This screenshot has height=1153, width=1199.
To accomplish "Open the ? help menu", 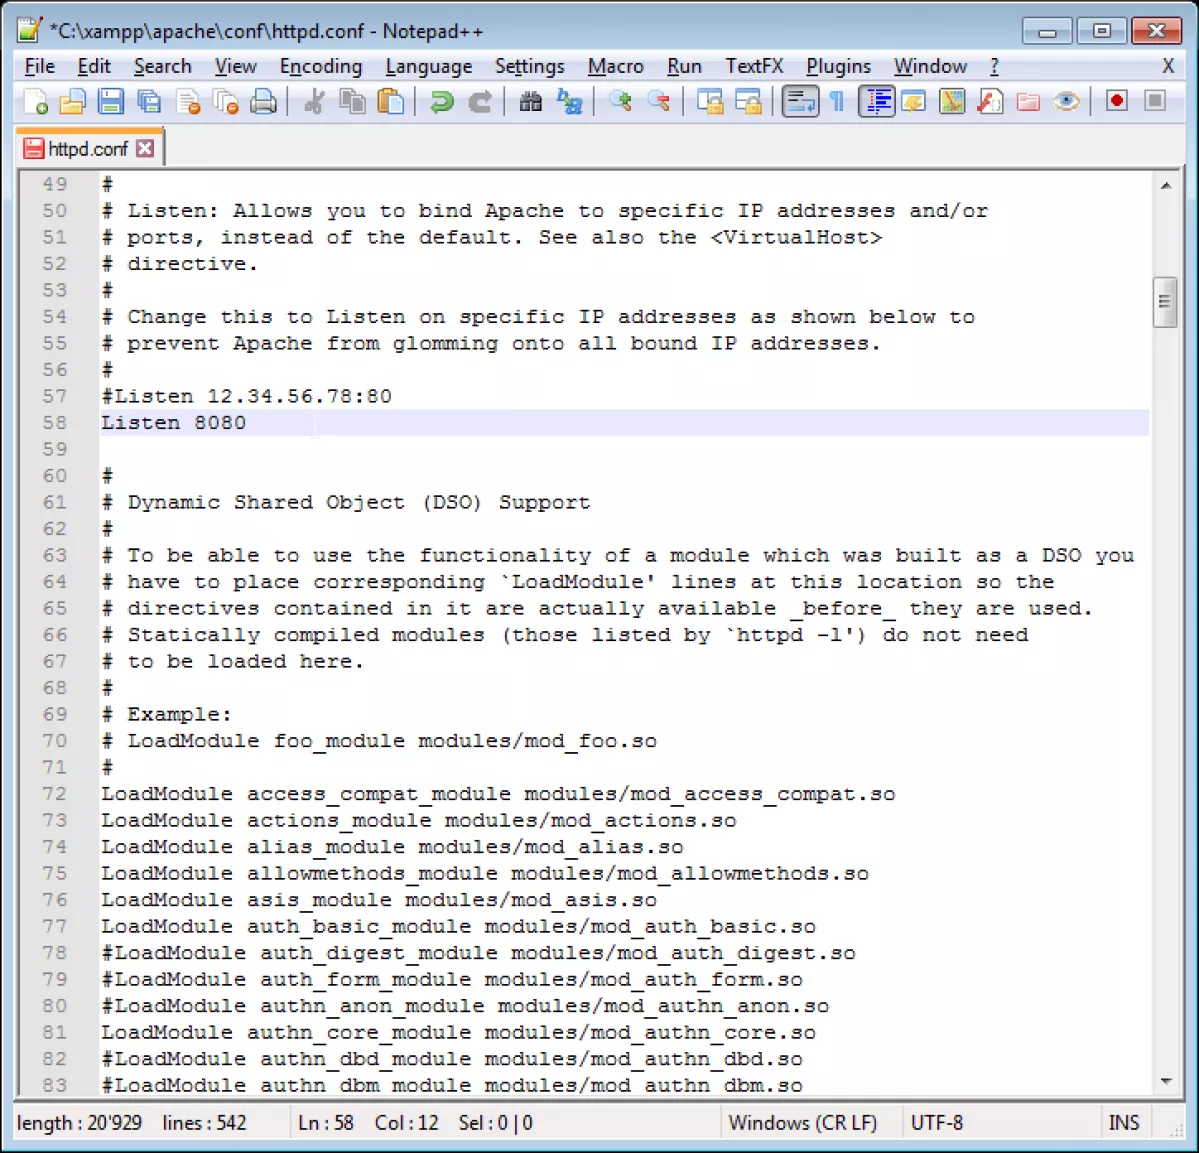I will (x=994, y=67).
